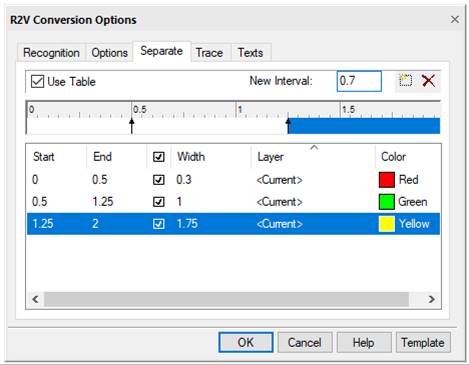Click the ruler marker at 0.5
The height and width of the screenshot is (365, 469).
click(132, 126)
